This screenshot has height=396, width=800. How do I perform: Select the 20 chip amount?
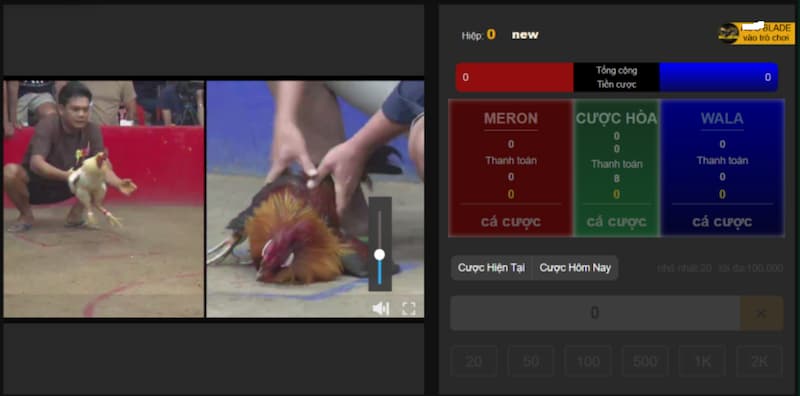474,361
